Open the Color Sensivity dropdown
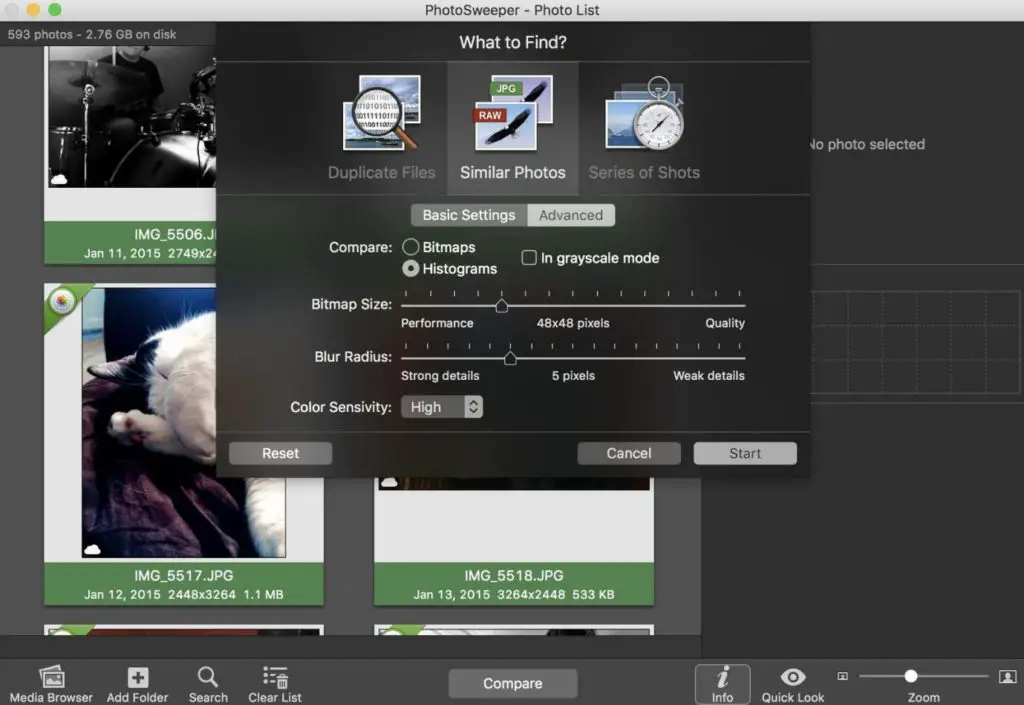Image resolution: width=1024 pixels, height=705 pixels. tap(441, 407)
